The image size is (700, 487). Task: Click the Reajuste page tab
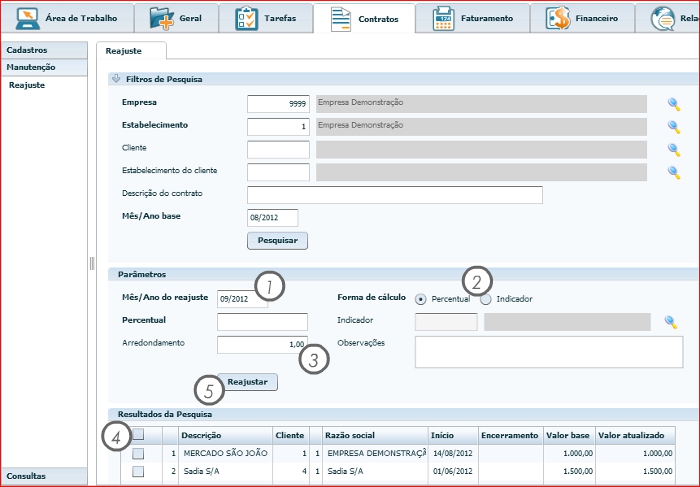pyautogui.click(x=131, y=51)
